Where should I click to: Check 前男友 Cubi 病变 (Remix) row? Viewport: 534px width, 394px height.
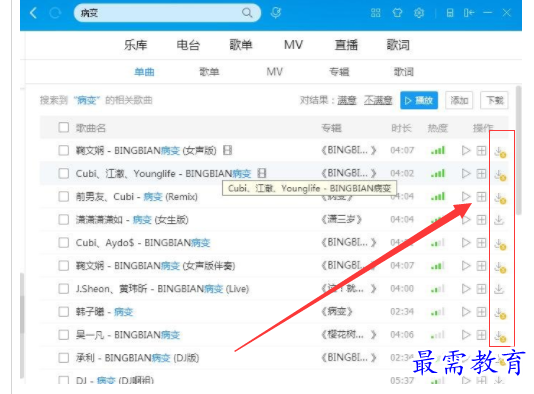tap(63, 196)
